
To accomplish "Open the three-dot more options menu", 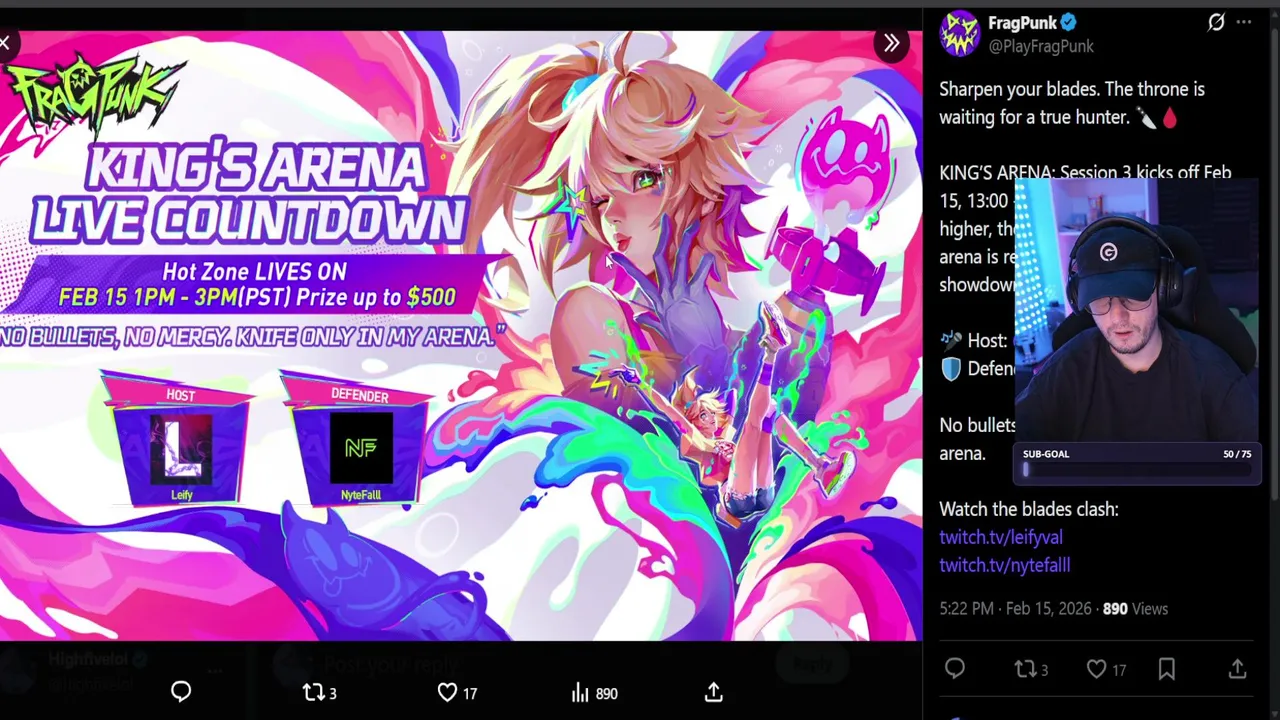I will point(1244,22).
